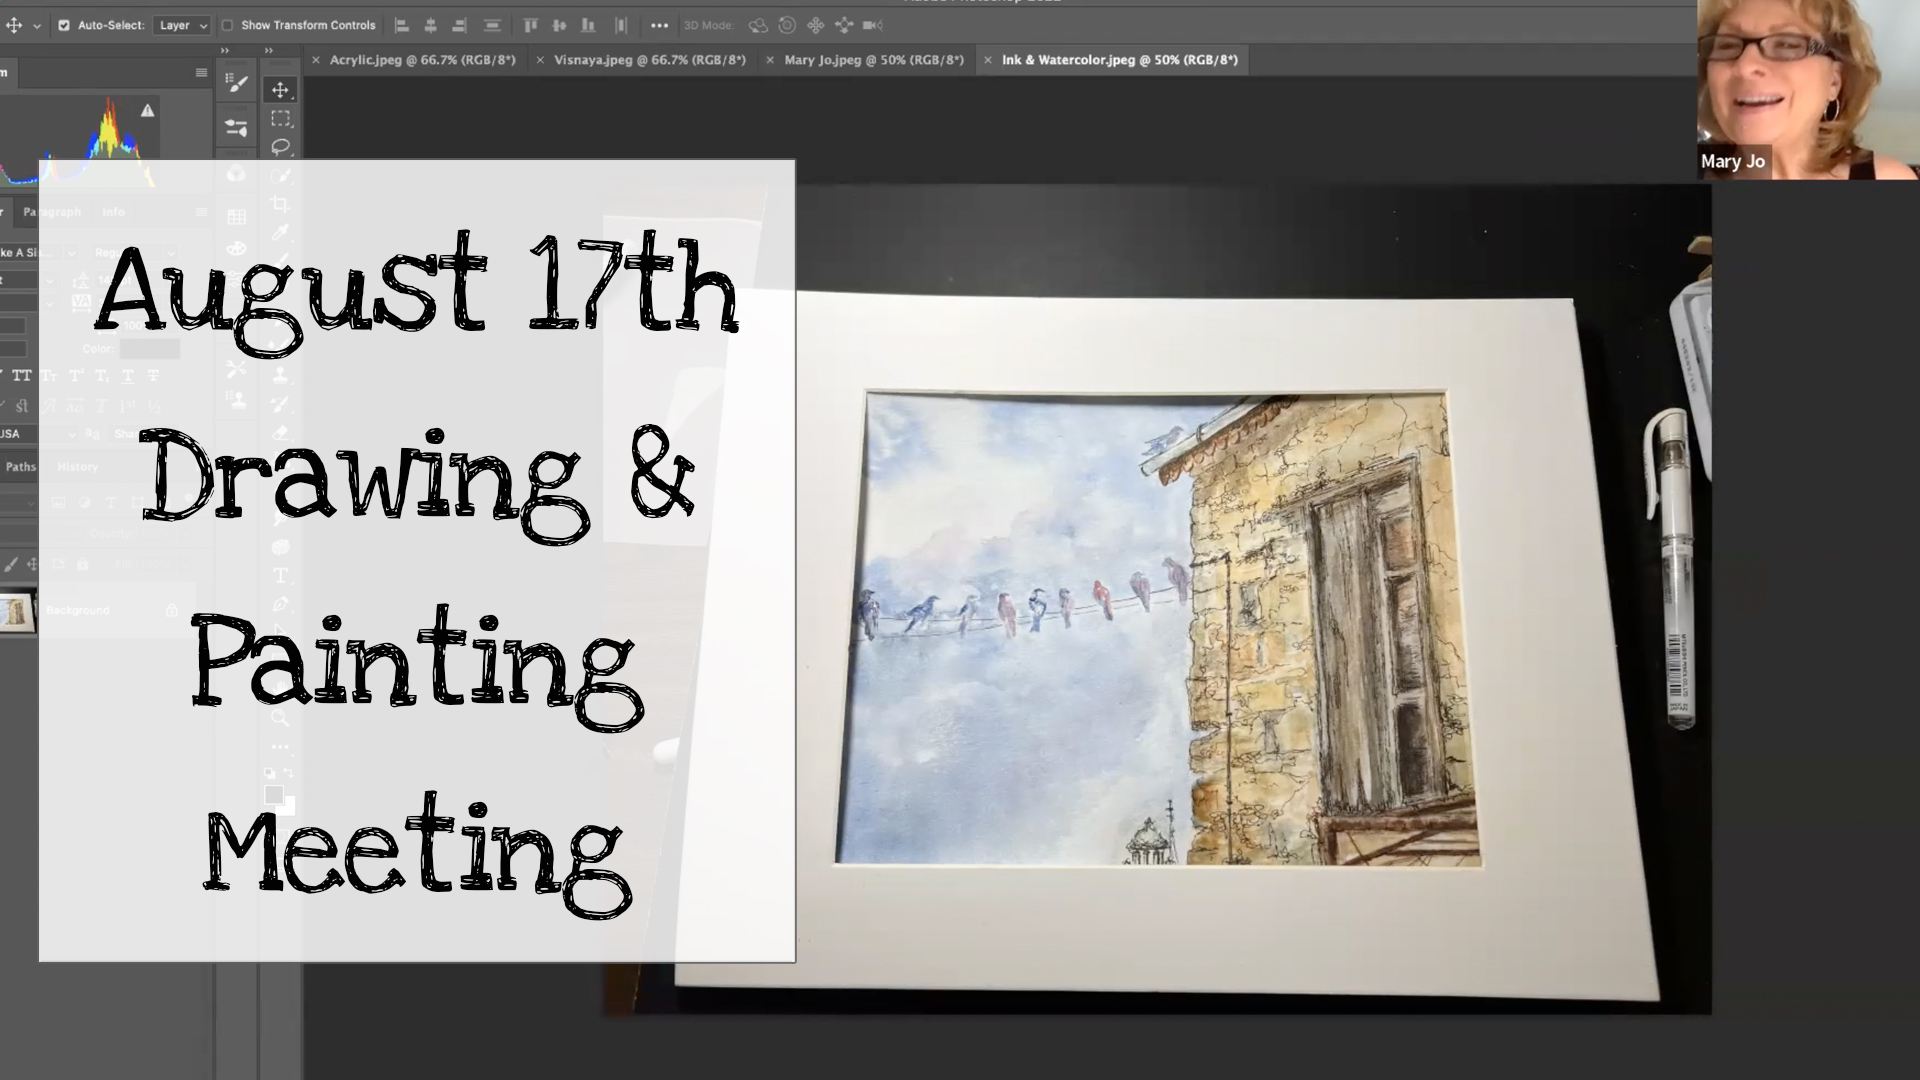Click the 3D Zoom camera icon
The width and height of the screenshot is (1920, 1080).
pos(873,25)
